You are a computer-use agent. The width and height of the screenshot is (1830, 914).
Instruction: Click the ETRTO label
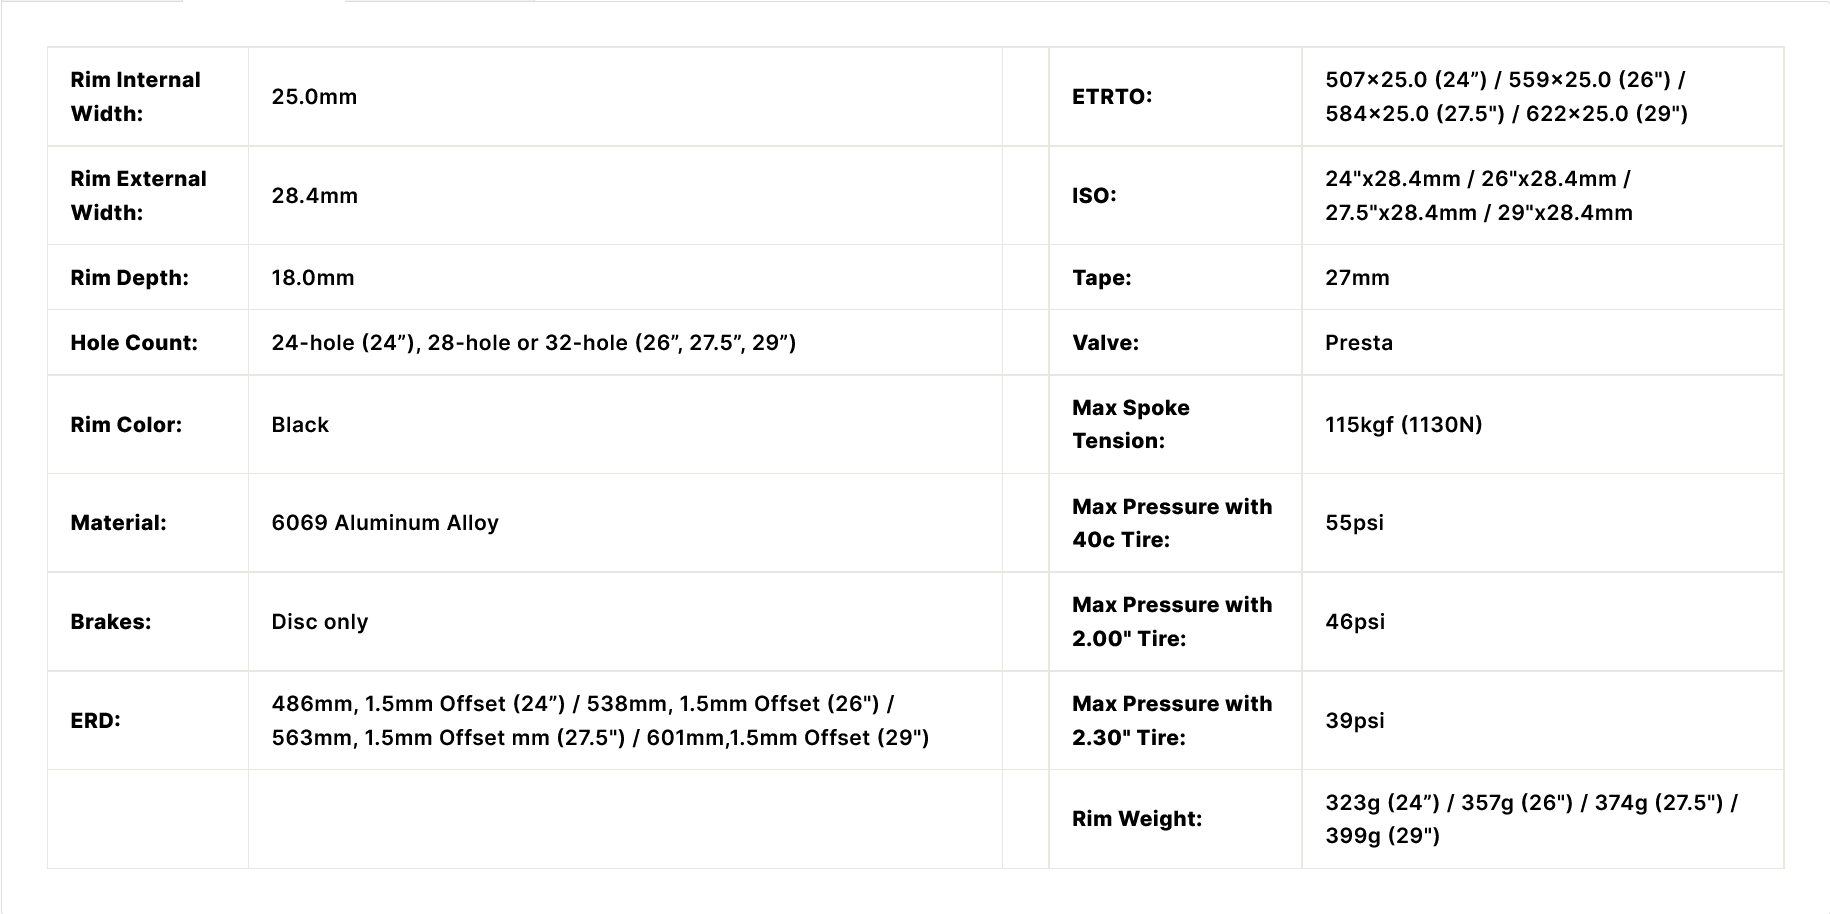click(1112, 97)
